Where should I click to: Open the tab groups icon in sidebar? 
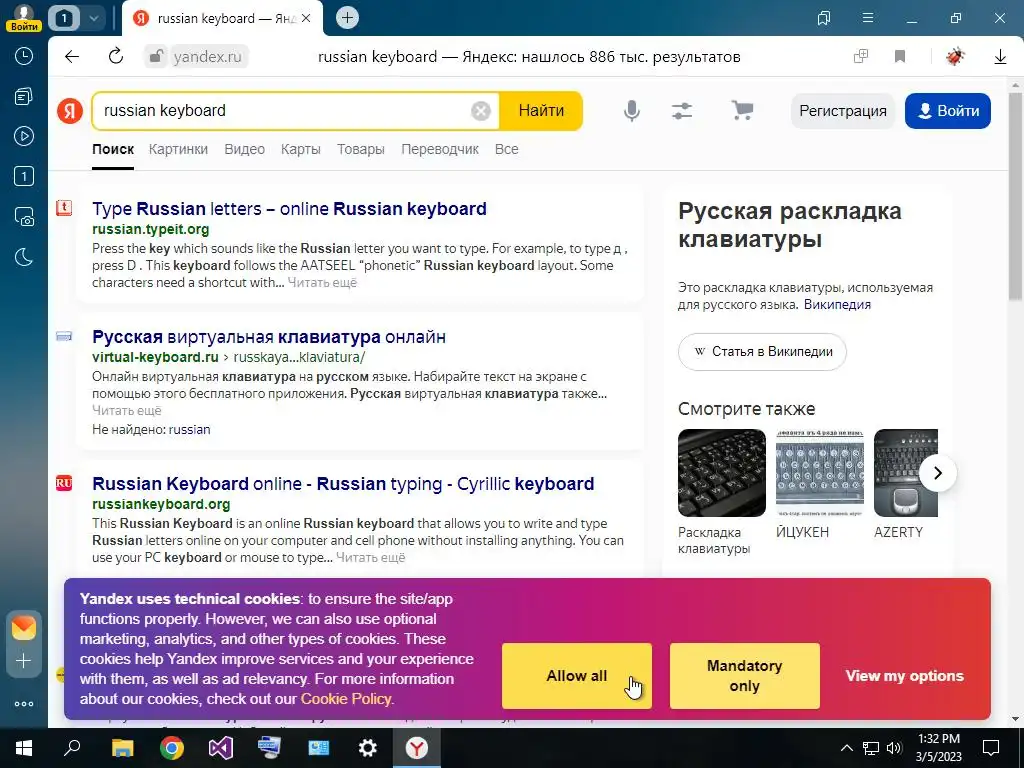pos(24,97)
